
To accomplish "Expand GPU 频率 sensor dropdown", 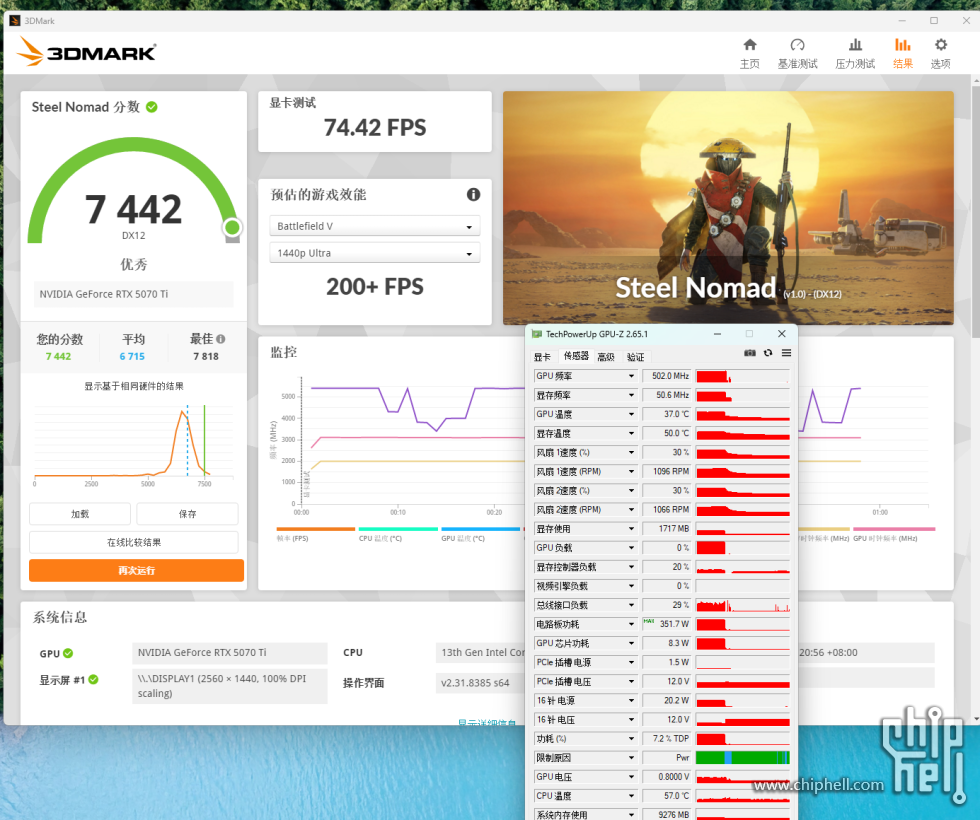I will coord(631,376).
